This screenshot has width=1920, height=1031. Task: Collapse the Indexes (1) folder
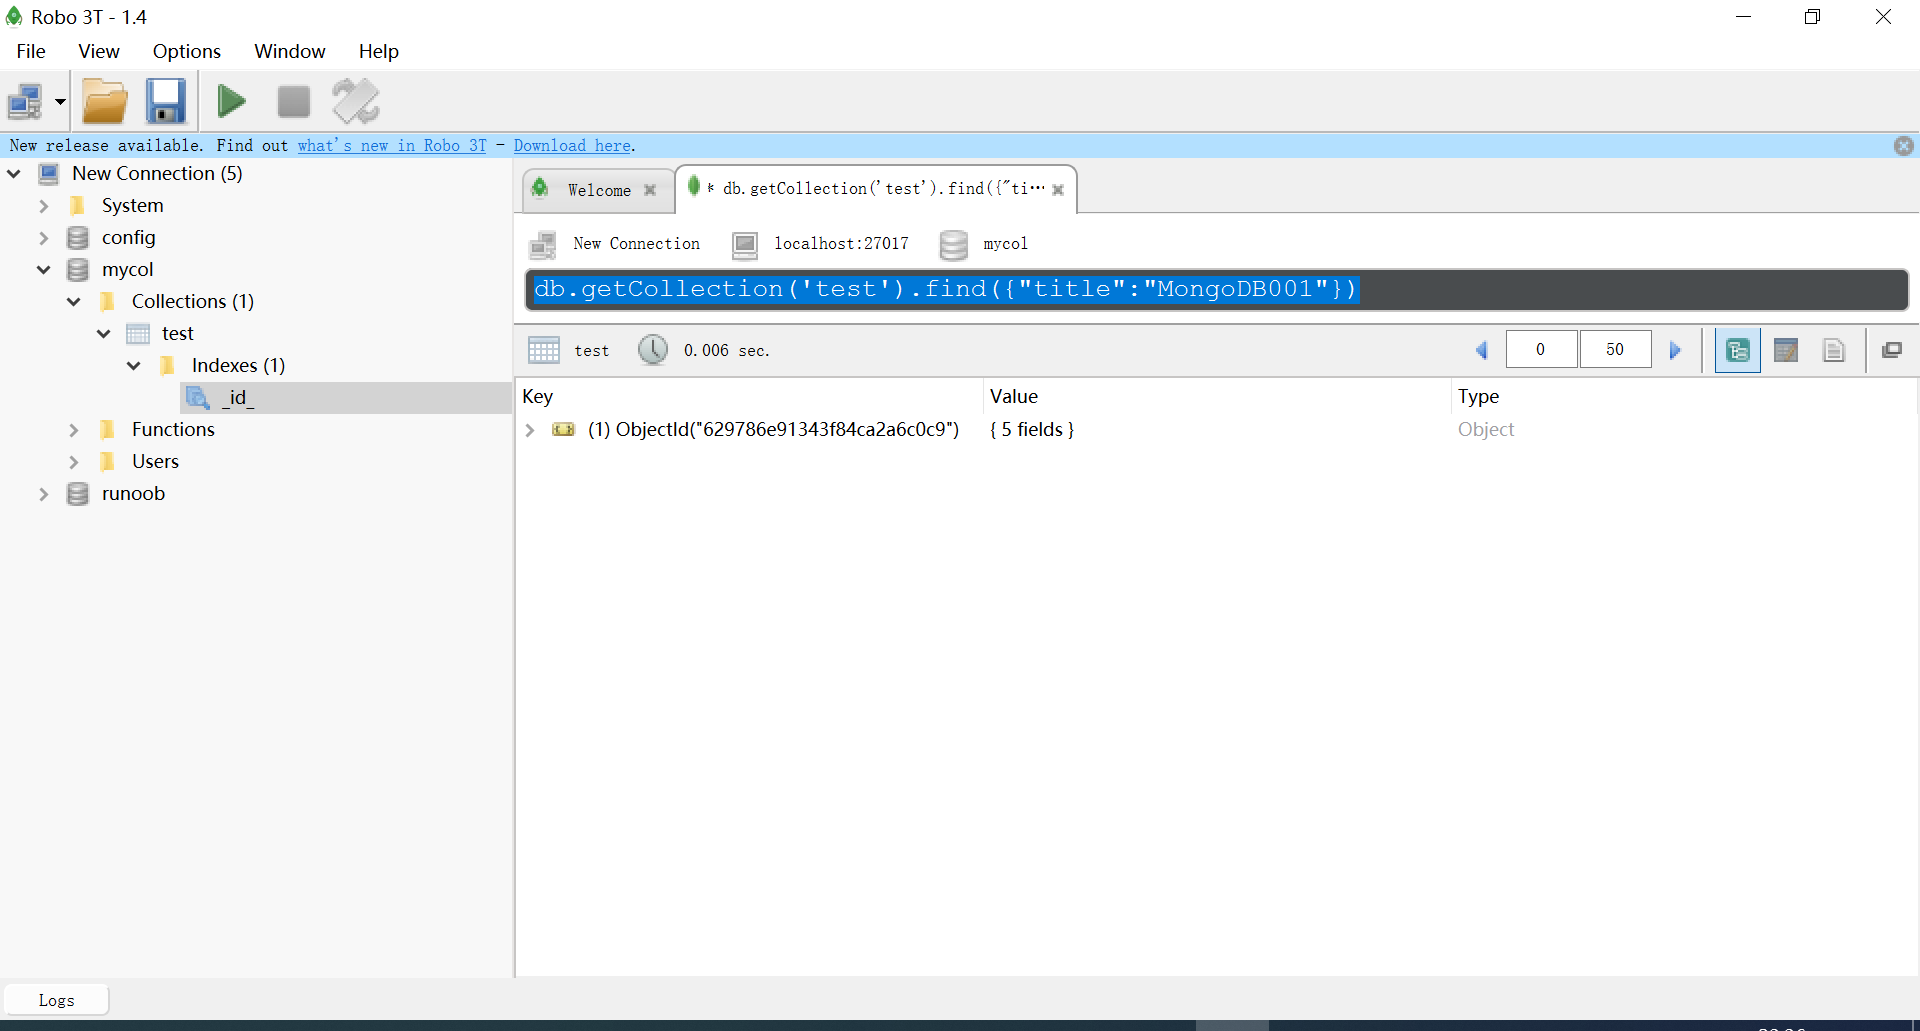click(x=134, y=366)
